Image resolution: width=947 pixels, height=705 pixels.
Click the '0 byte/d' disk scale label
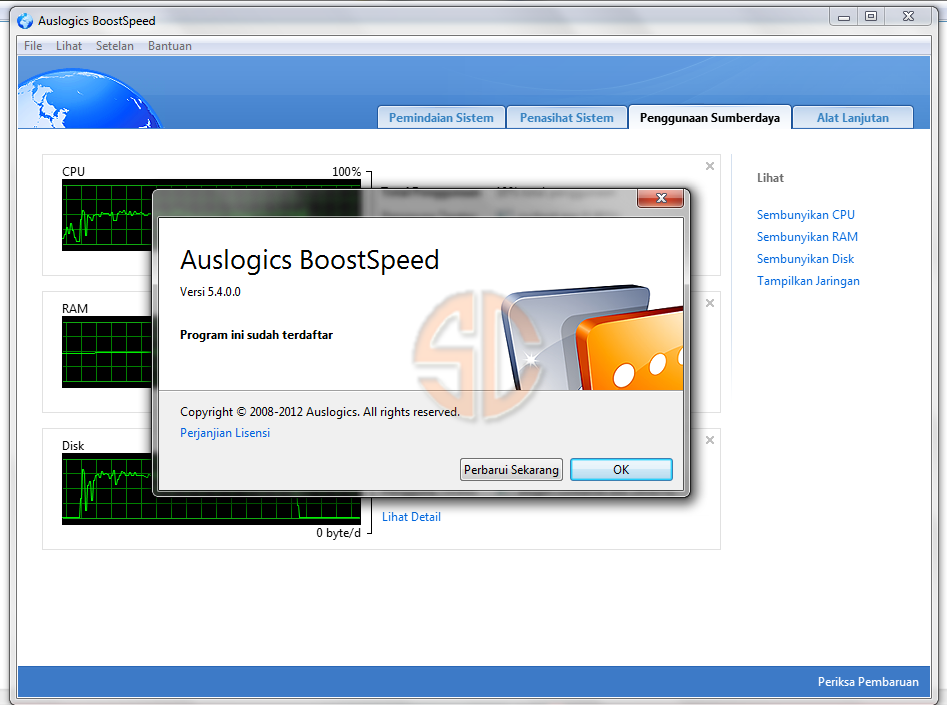(338, 533)
